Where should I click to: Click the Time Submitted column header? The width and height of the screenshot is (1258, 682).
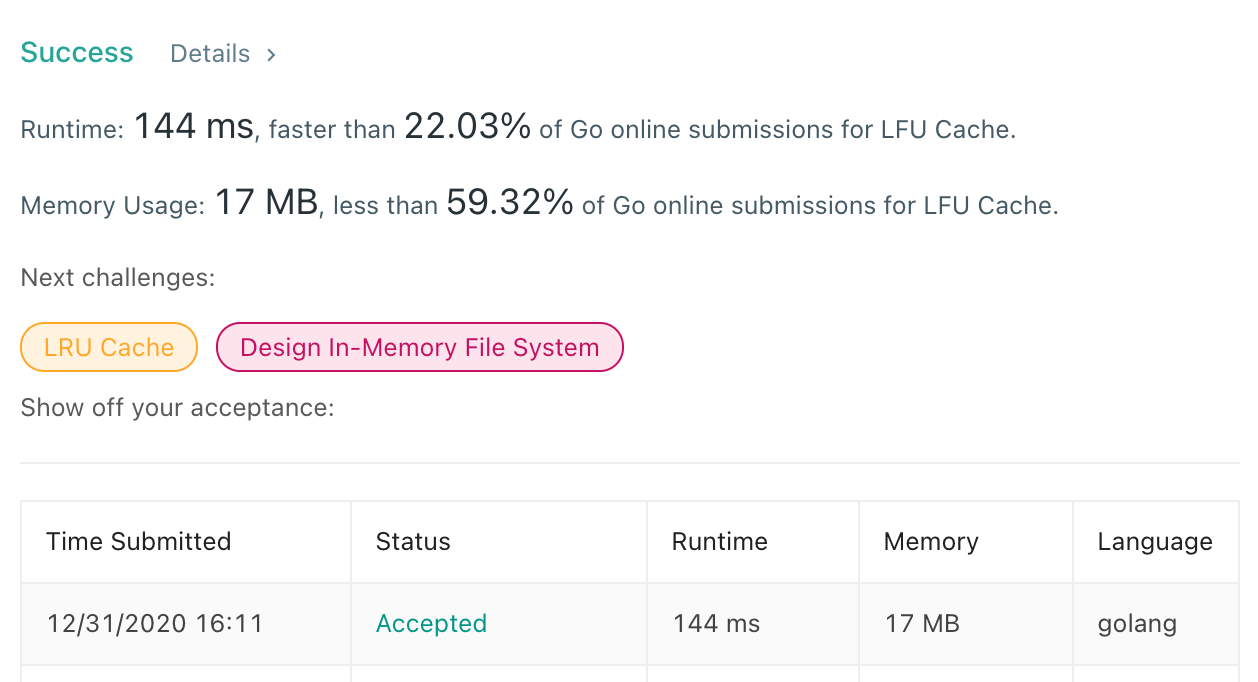pyautogui.click(x=139, y=542)
